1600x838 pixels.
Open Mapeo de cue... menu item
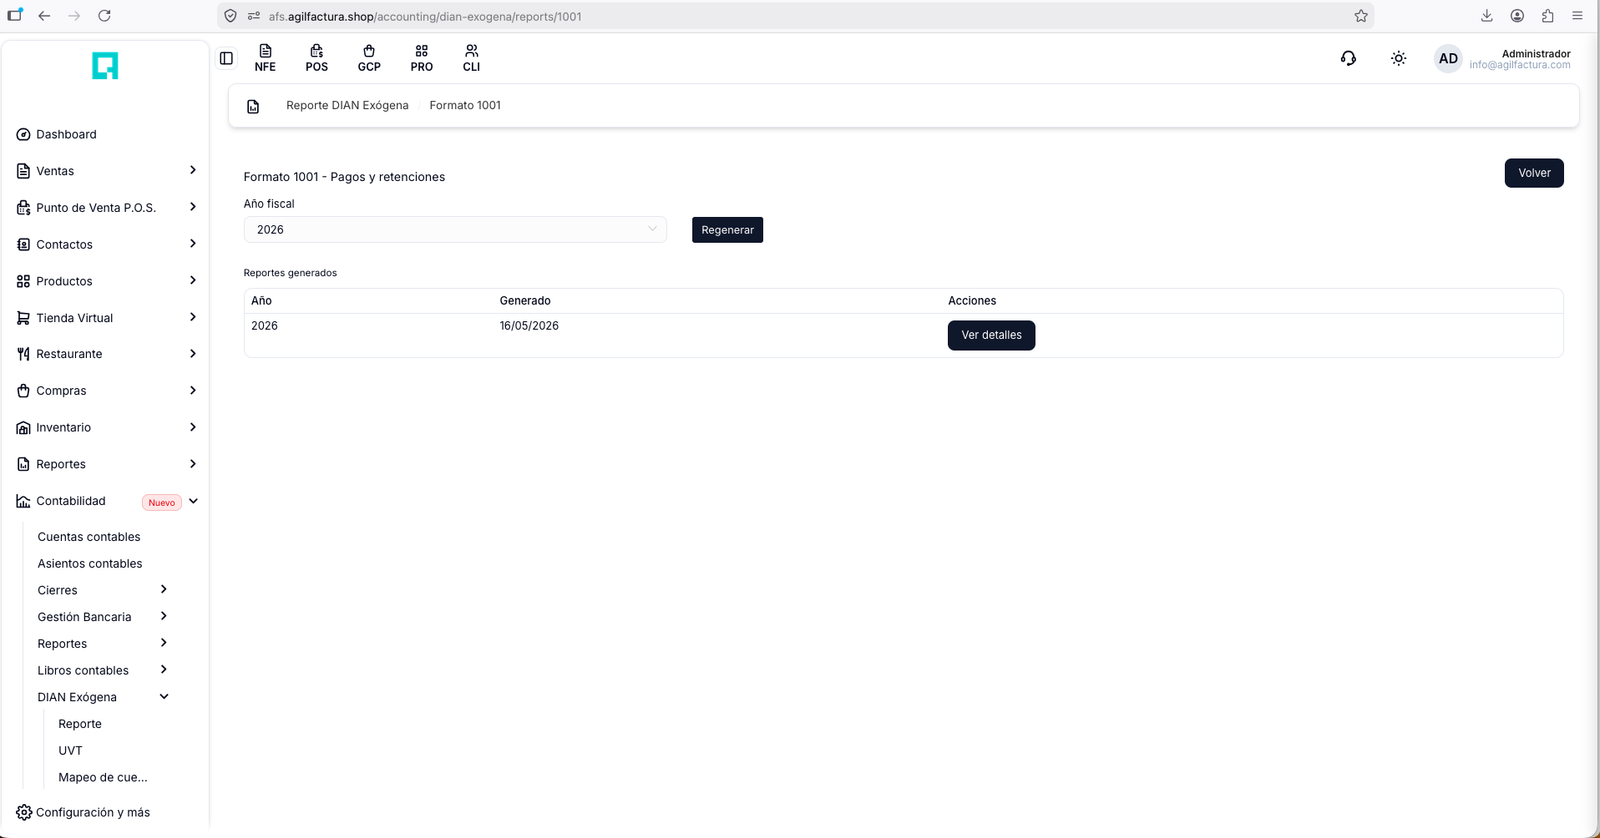(103, 777)
